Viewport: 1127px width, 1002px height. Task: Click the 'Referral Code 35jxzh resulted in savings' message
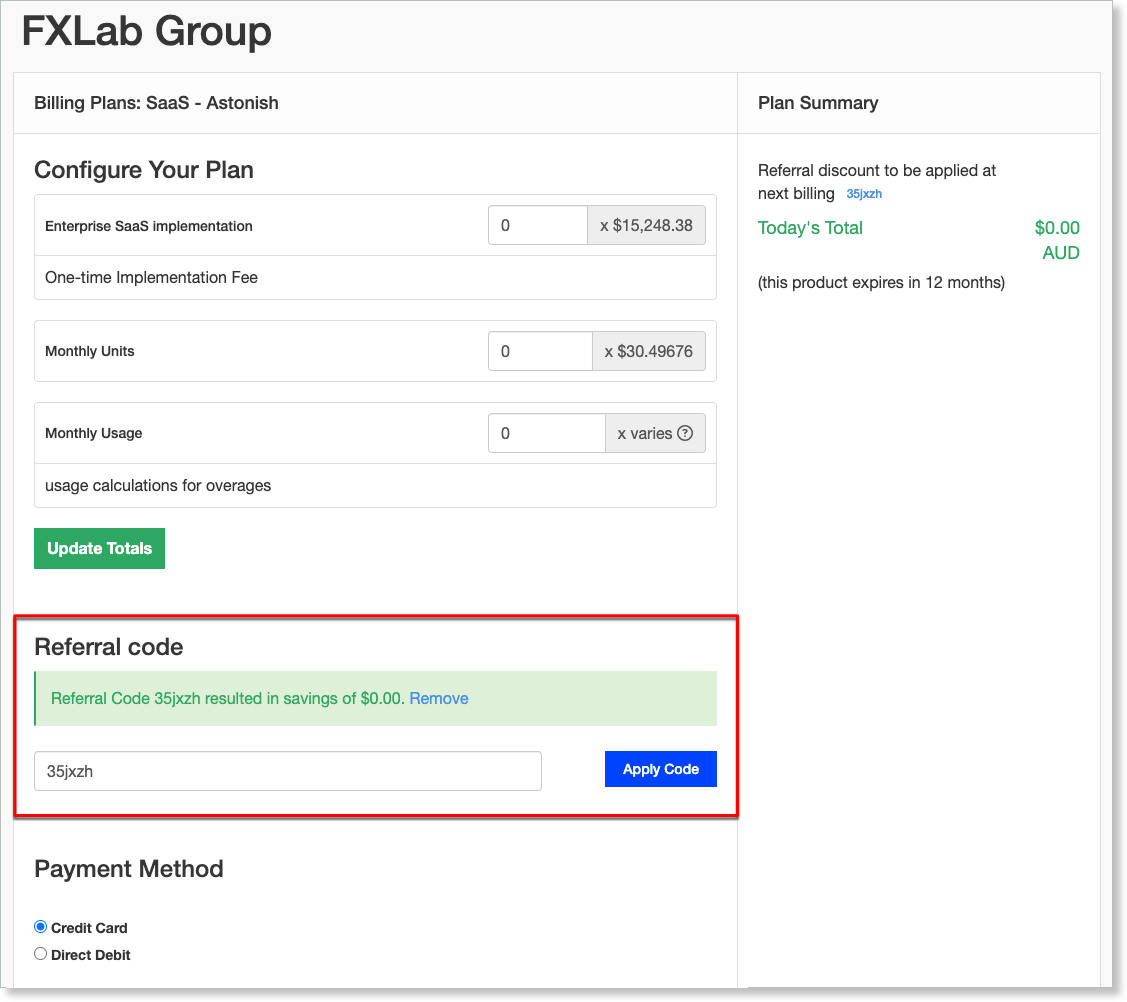point(226,699)
